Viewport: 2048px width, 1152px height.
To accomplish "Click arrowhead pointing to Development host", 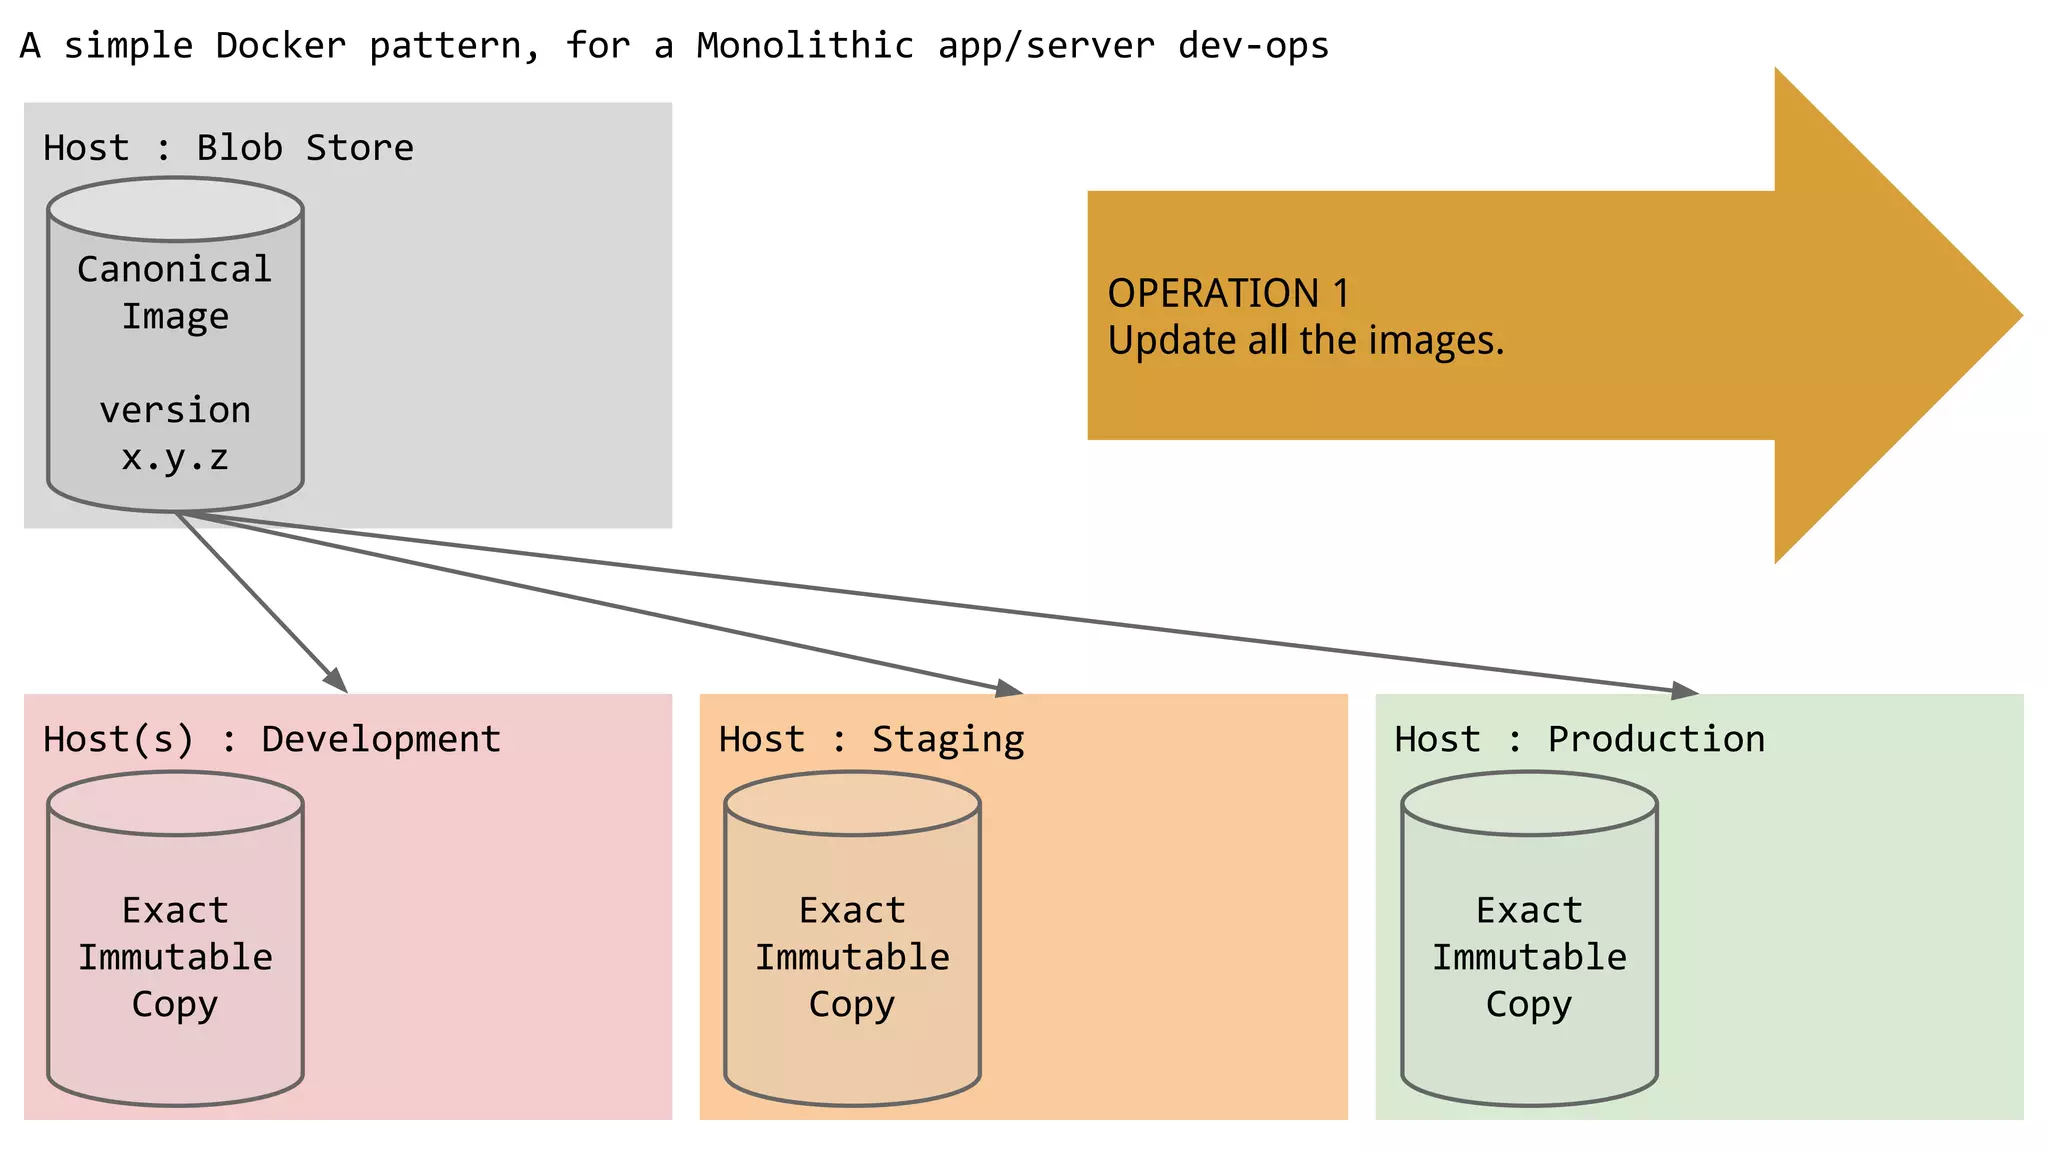I will tap(336, 680).
